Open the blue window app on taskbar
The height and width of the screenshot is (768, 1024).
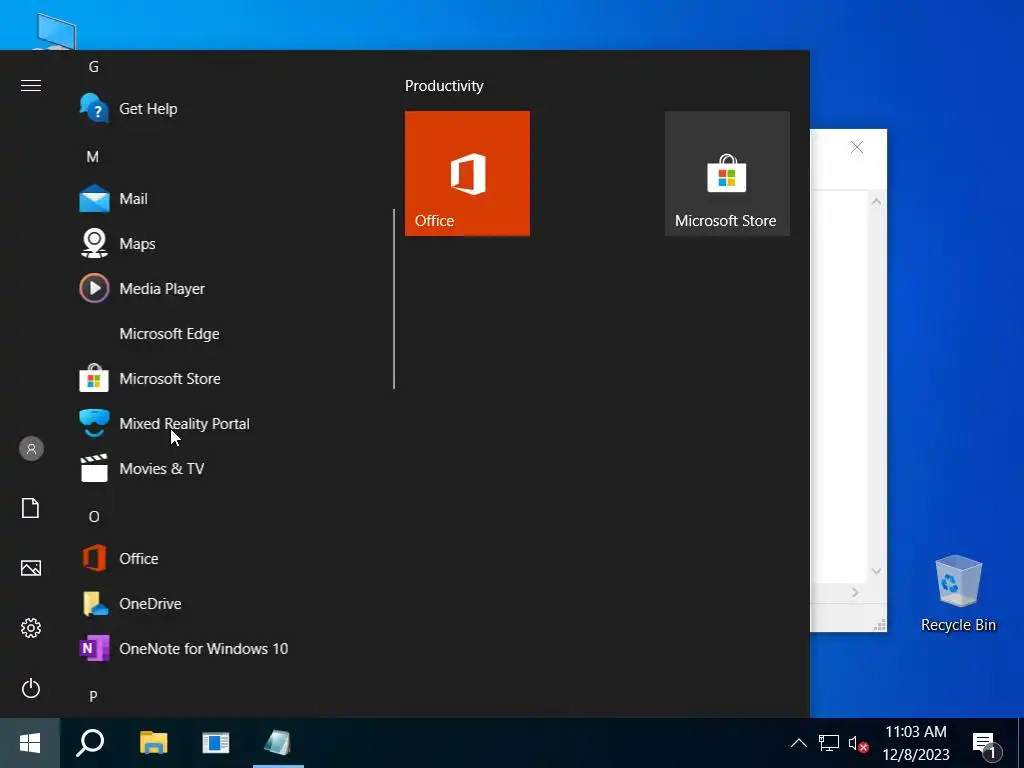(x=216, y=743)
